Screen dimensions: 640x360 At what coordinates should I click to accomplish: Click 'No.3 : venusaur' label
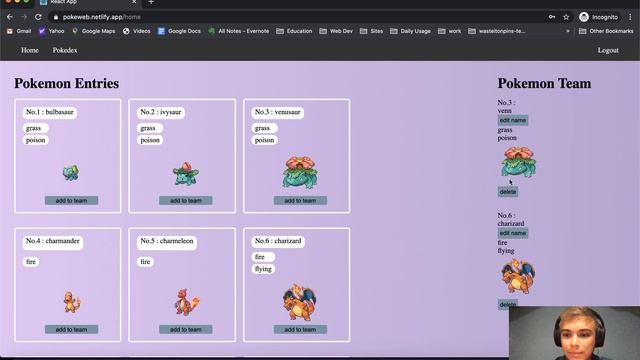click(x=278, y=112)
